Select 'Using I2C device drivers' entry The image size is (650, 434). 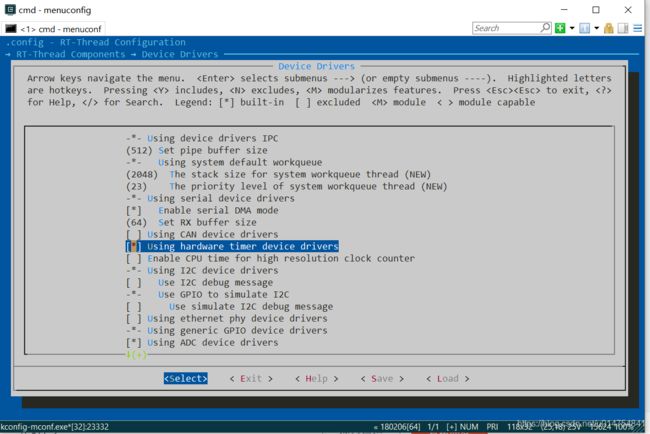[x=202, y=270]
